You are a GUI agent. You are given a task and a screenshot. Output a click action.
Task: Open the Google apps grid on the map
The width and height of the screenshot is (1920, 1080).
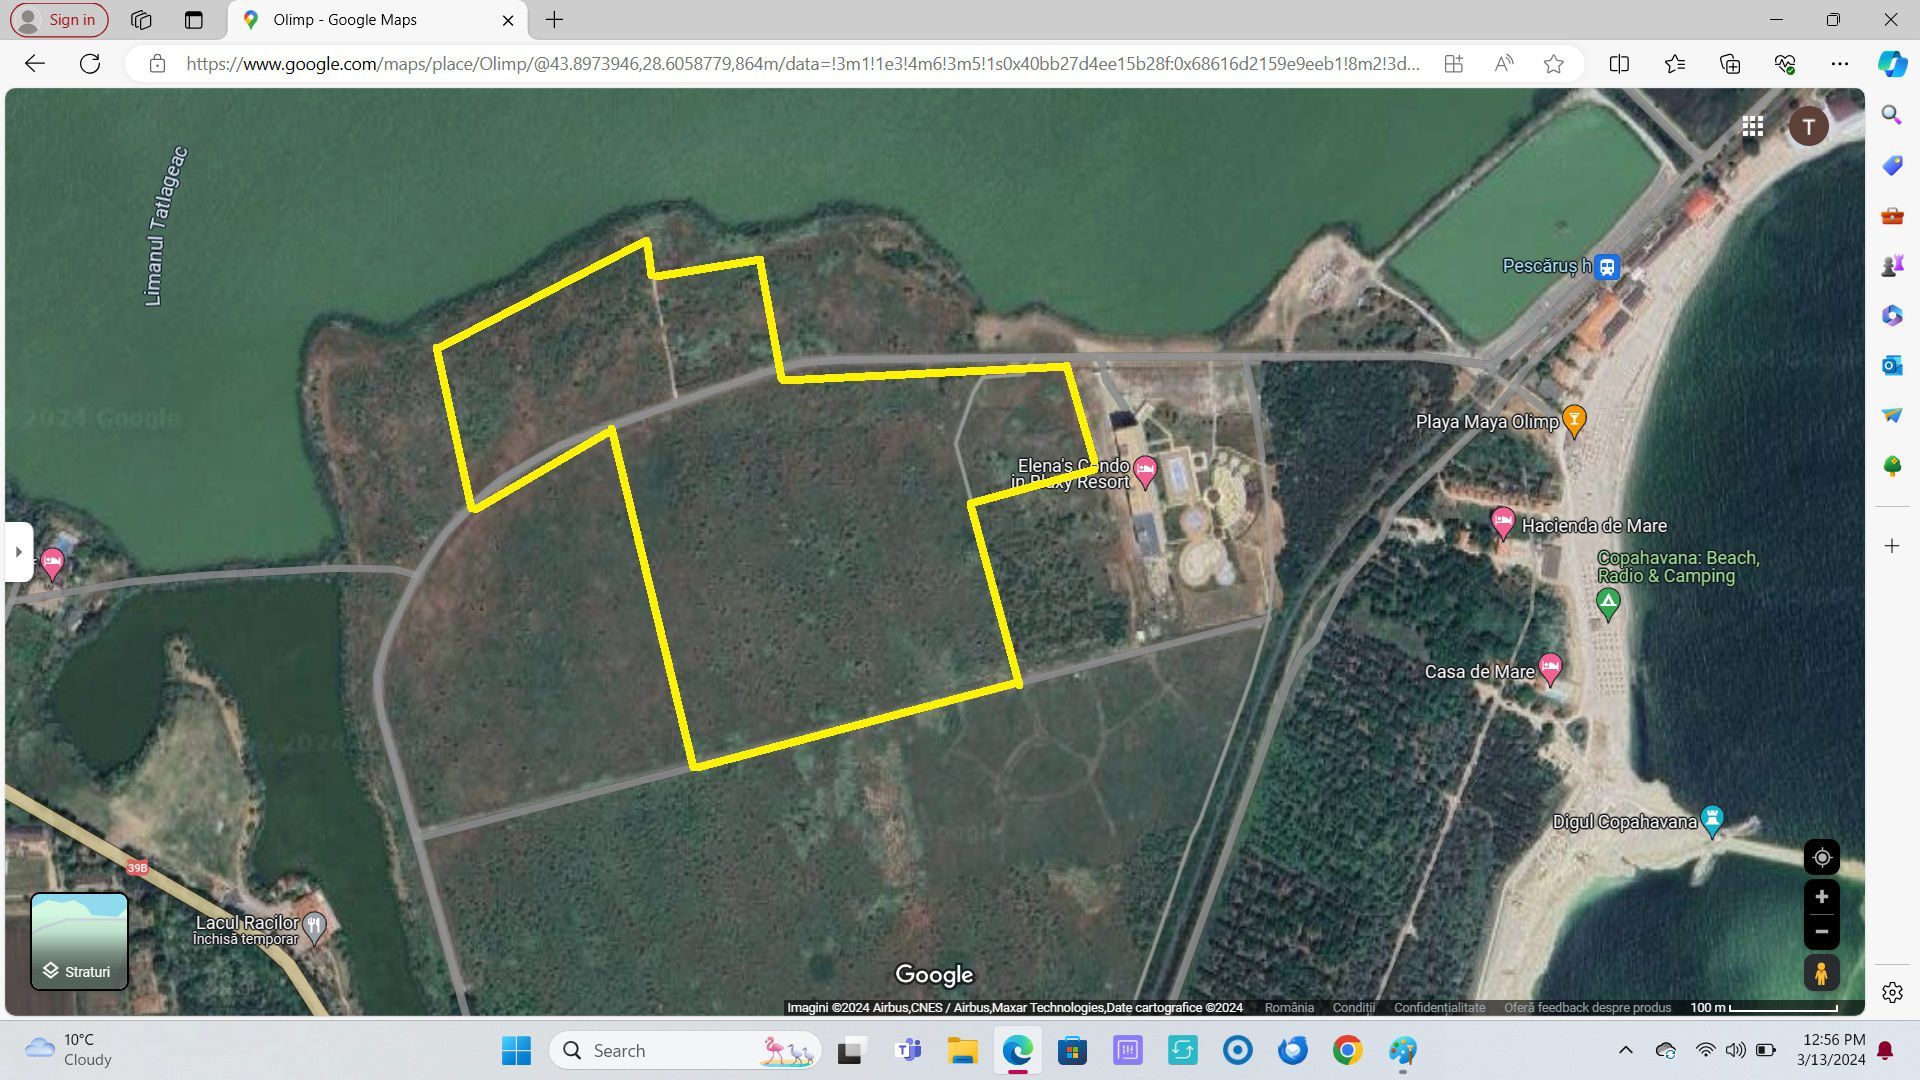tap(1753, 125)
